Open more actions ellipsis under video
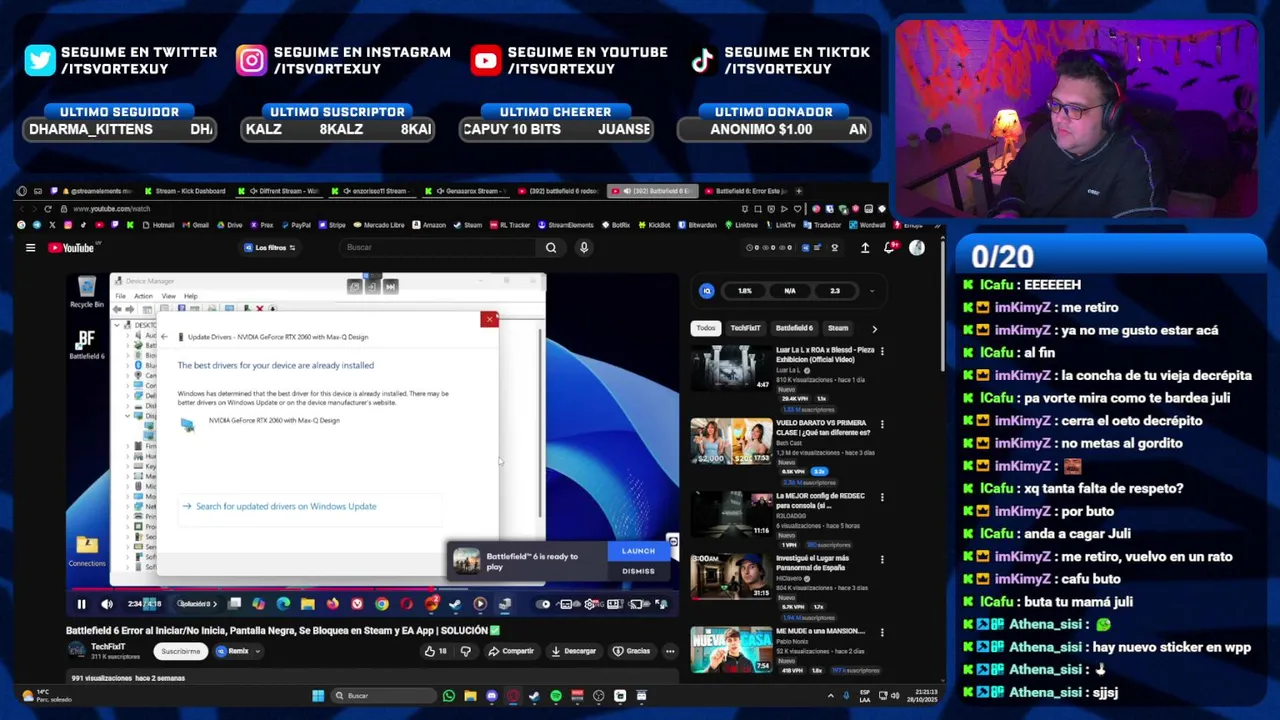The height and width of the screenshot is (720, 1280). pos(670,651)
